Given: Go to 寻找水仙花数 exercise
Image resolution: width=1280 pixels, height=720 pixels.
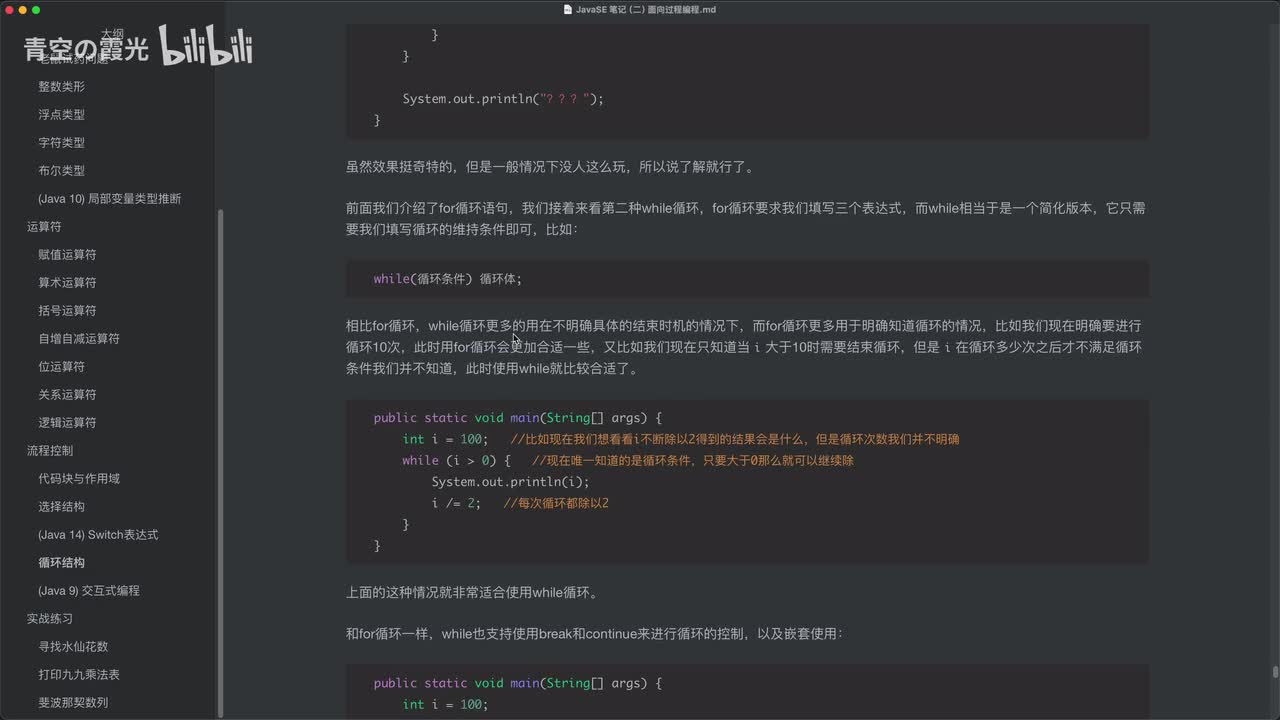Looking at the screenshot, I should pyautogui.click(x=73, y=647).
